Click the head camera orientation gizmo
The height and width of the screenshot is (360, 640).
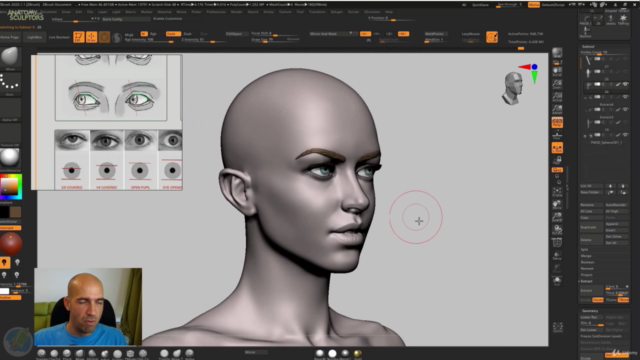click(513, 88)
